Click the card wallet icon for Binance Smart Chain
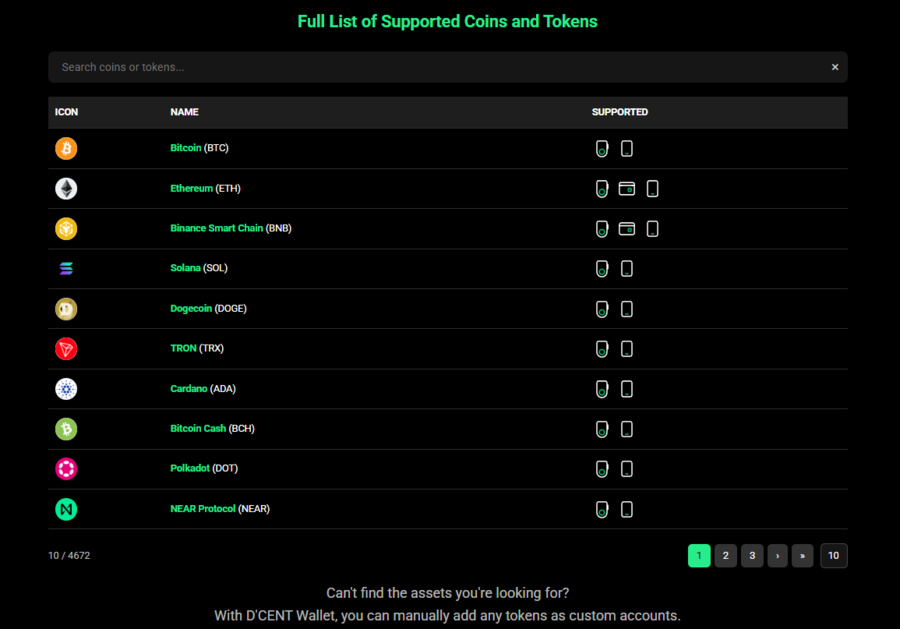900x629 pixels. 627,228
